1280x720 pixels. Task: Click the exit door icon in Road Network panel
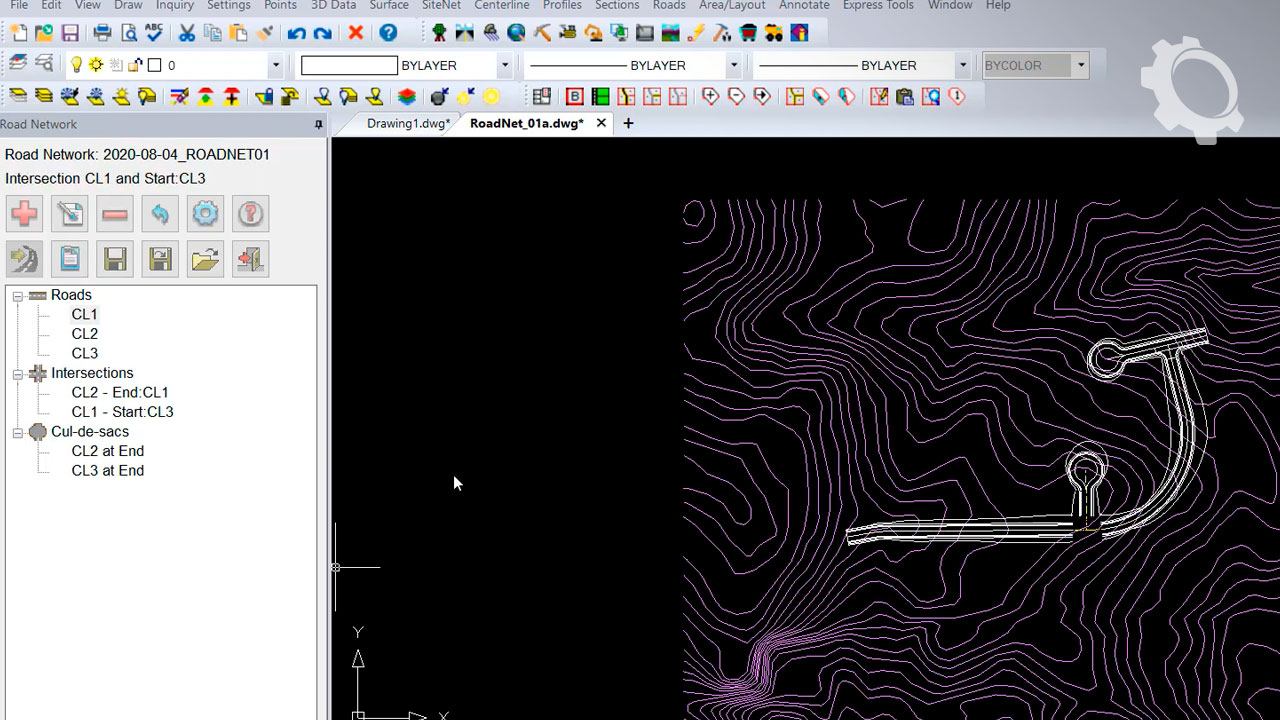pos(250,260)
